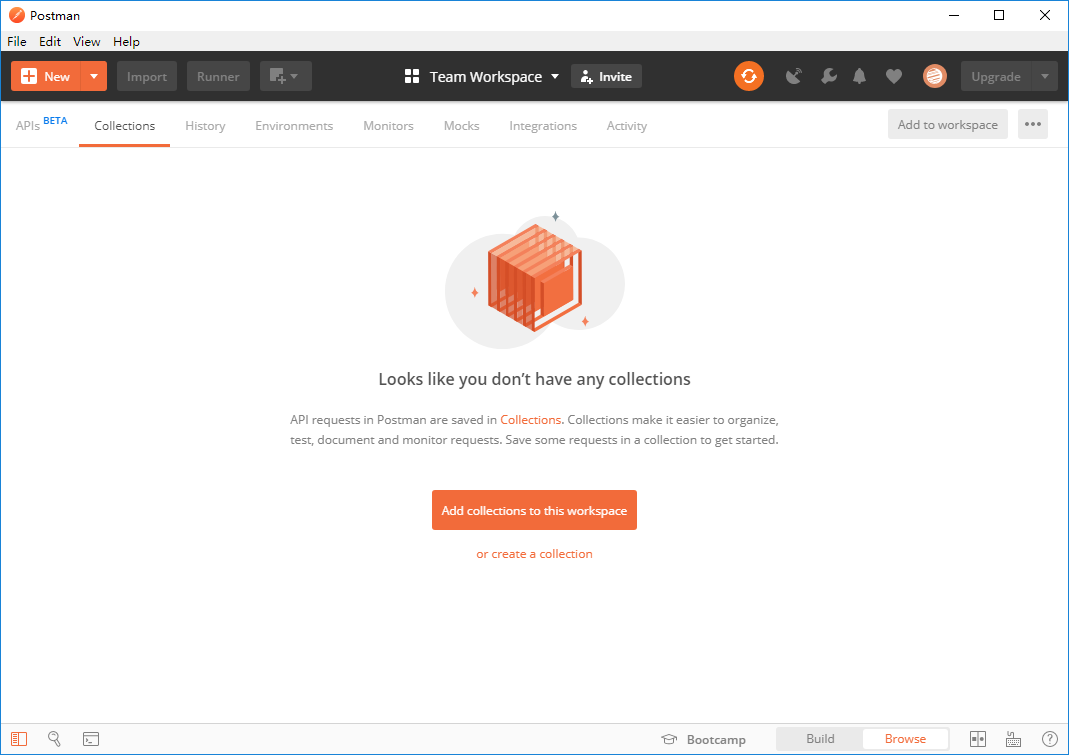Expand the Upgrade dropdown arrow
Screen dimensions: 1069x755
point(1045,76)
